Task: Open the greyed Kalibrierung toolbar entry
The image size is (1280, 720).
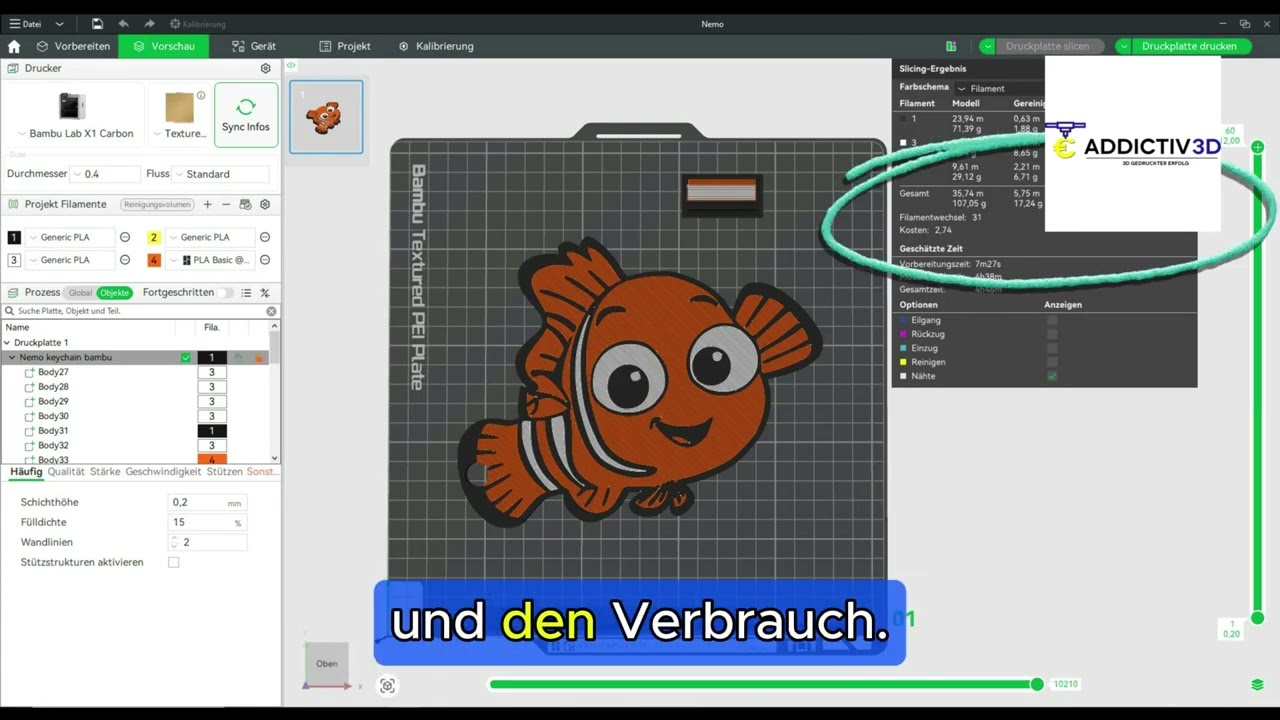Action: coord(198,24)
